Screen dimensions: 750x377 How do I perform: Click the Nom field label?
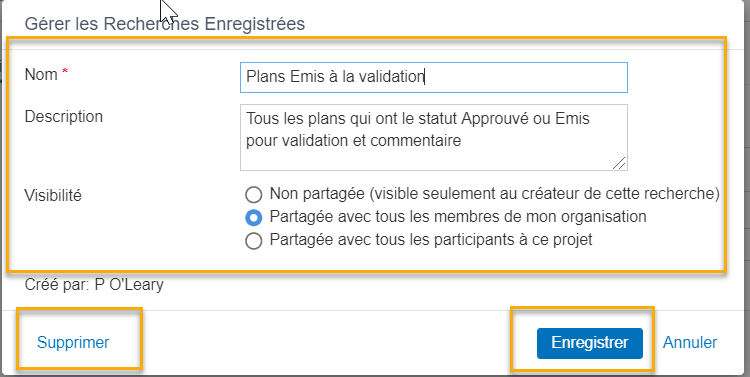point(41,75)
